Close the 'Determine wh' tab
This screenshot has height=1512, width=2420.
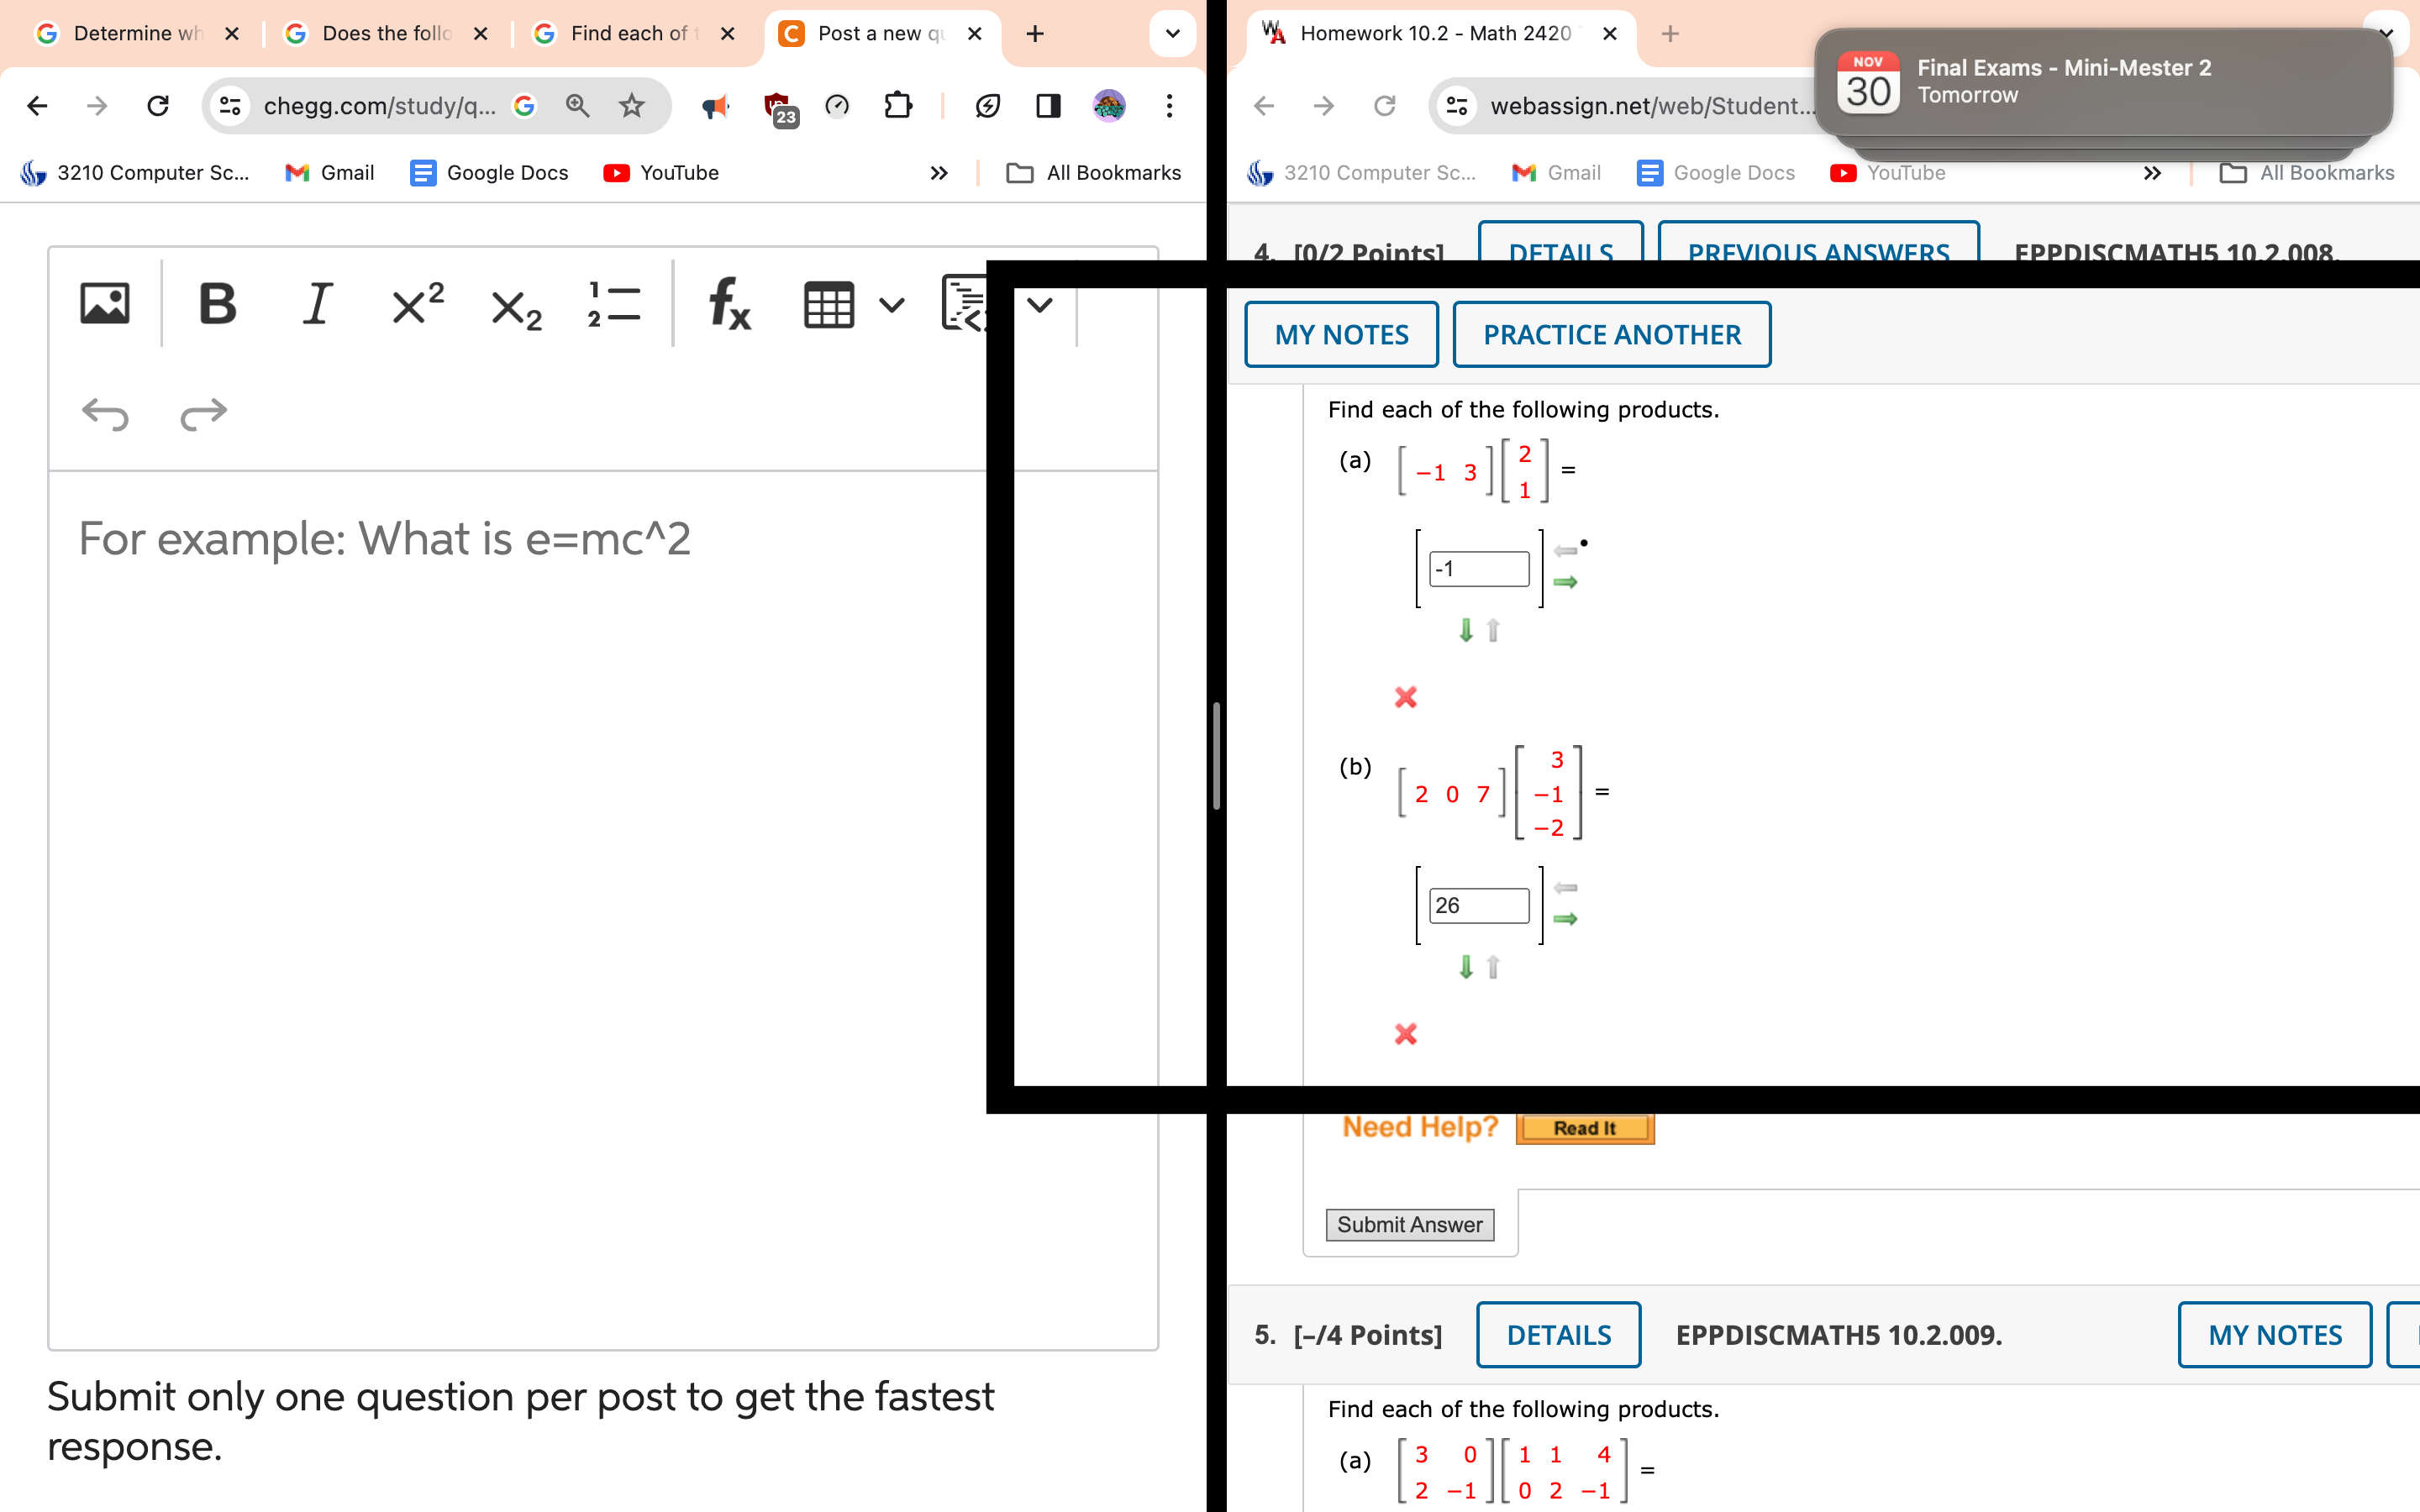click(x=232, y=33)
